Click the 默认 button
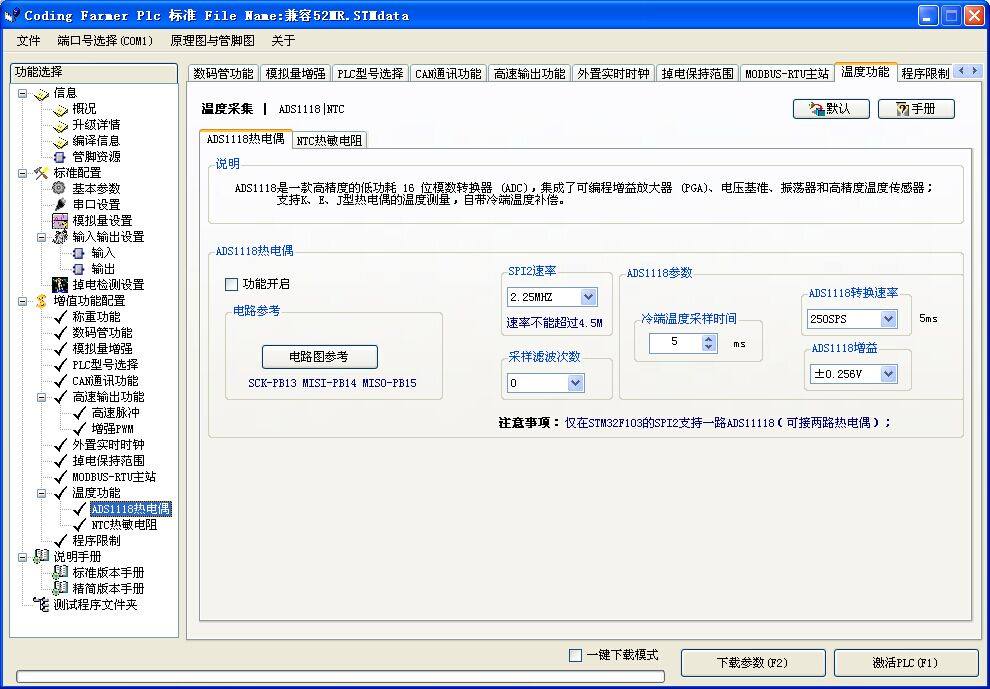The image size is (990, 689). coord(831,109)
